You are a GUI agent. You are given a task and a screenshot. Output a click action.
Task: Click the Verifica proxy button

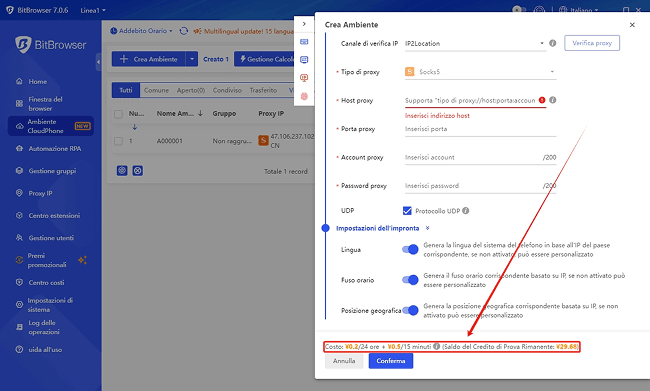592,43
